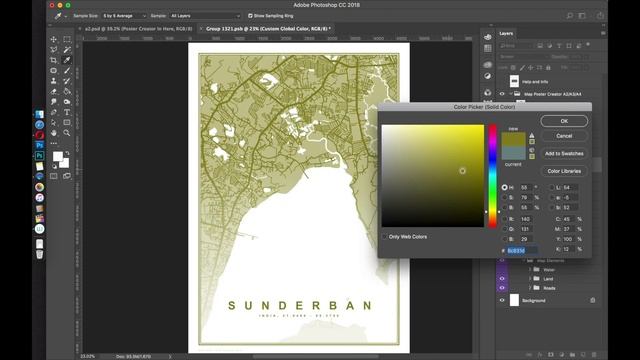
Task: Select the Crop tool
Action: click(53, 60)
